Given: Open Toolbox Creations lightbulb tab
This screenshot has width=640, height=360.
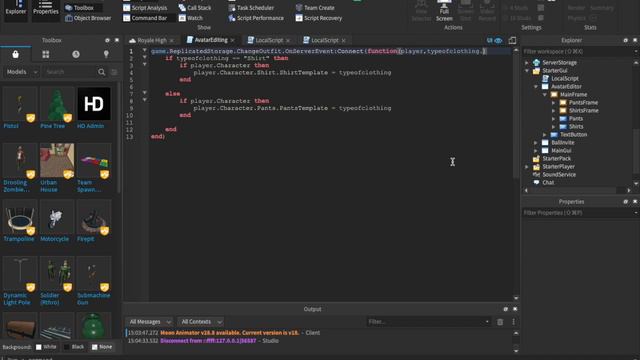Looking at the screenshot, I should (x=106, y=54).
